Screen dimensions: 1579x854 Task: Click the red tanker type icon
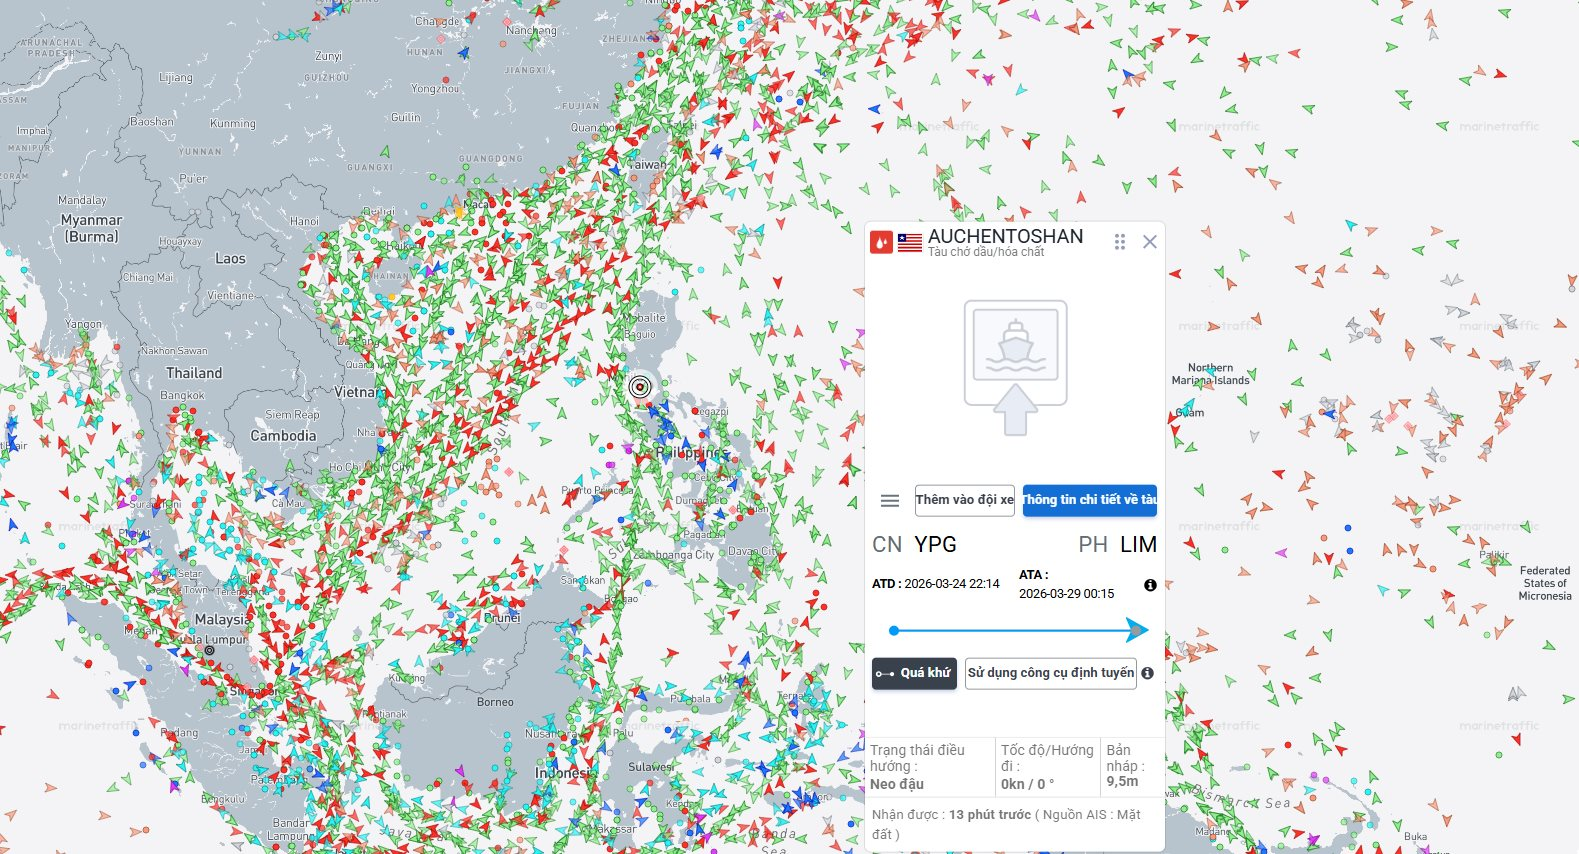click(881, 242)
